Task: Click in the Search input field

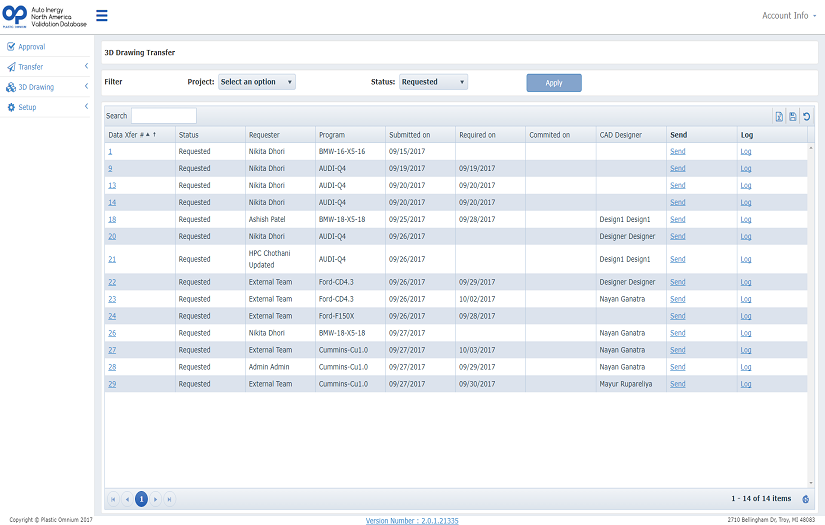Action: pyautogui.click(x=164, y=116)
